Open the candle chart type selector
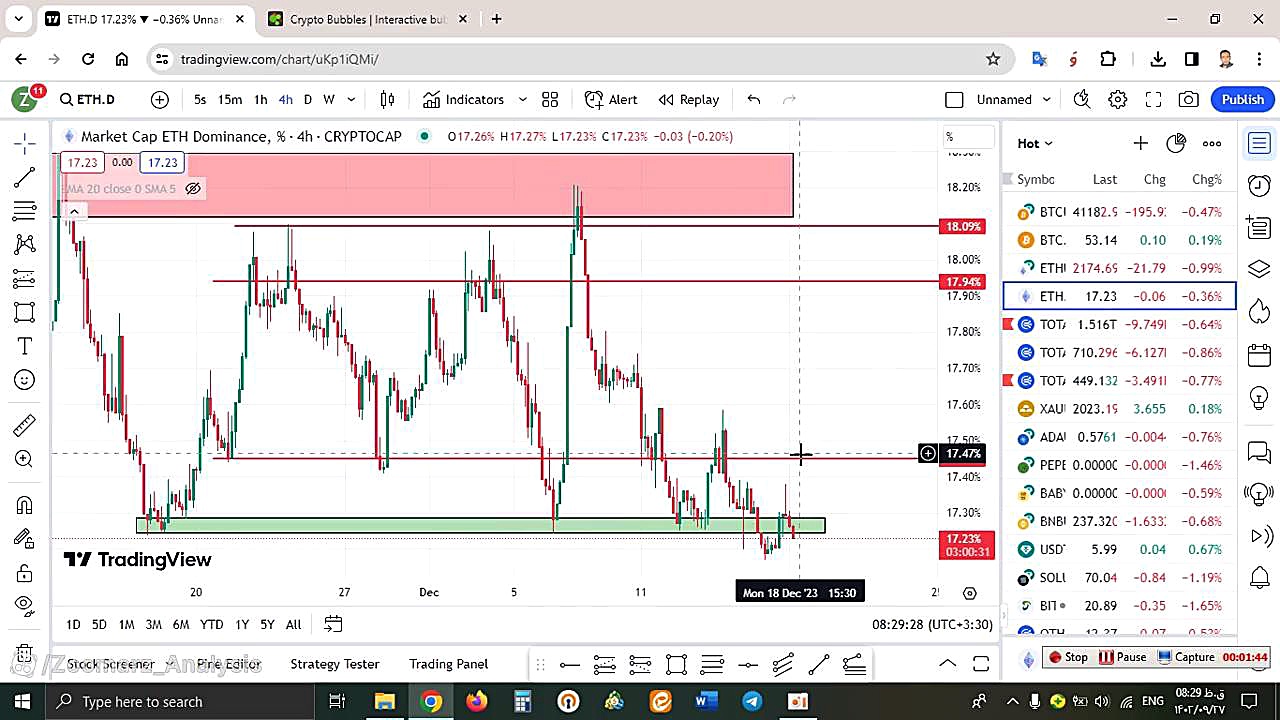Viewport: 1280px width, 720px height. (387, 99)
